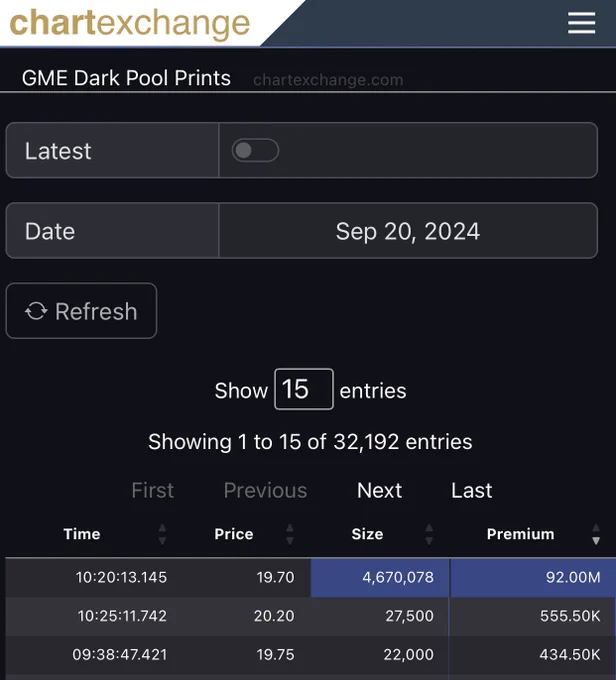
Task: Click the Refresh button
Action: click(81, 311)
